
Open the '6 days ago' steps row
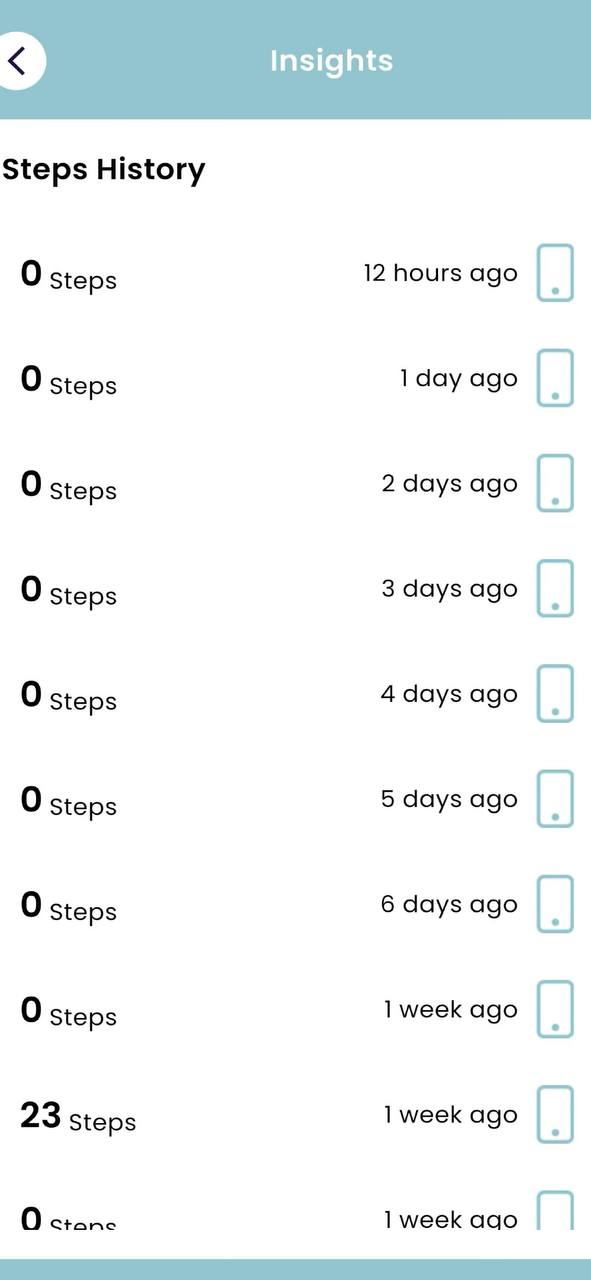[295, 904]
